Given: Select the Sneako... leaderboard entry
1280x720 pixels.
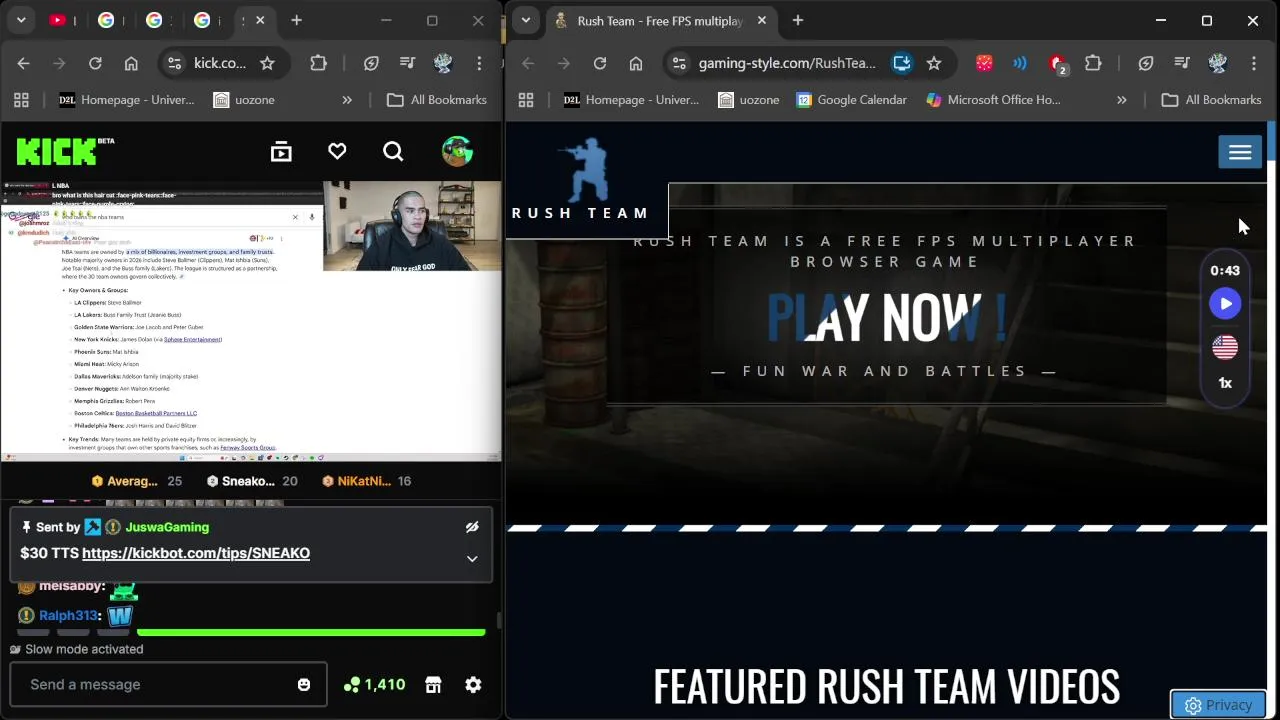Looking at the screenshot, I should 252,481.
